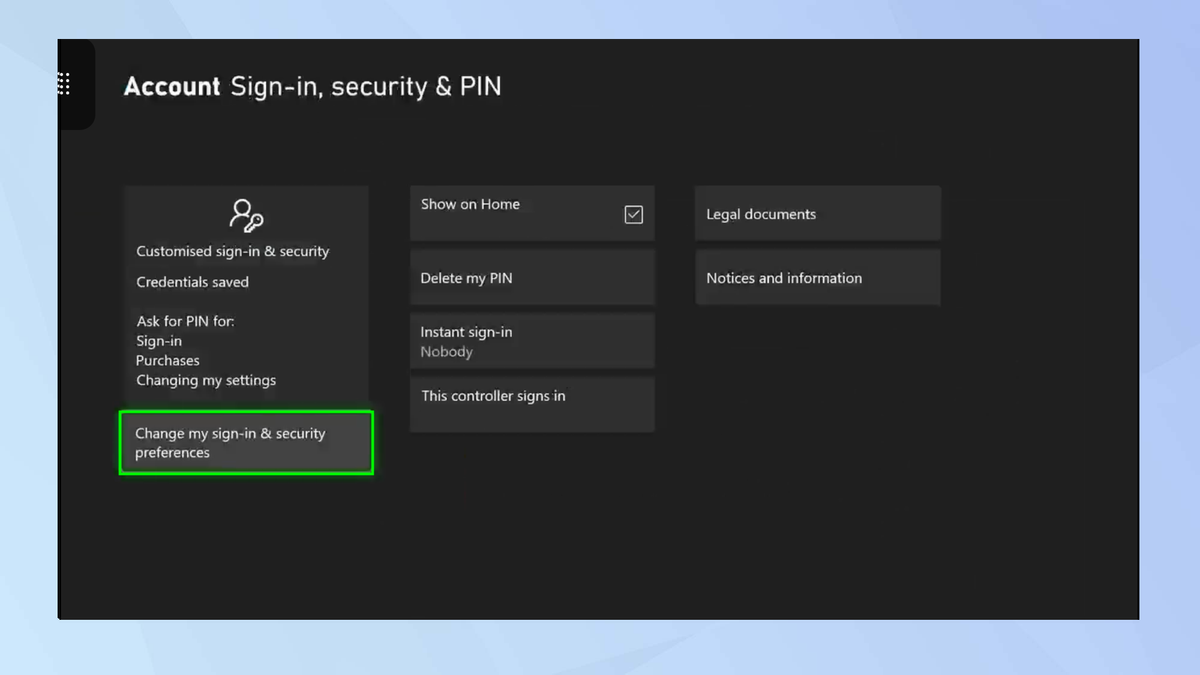Open Notices and information

(x=817, y=277)
